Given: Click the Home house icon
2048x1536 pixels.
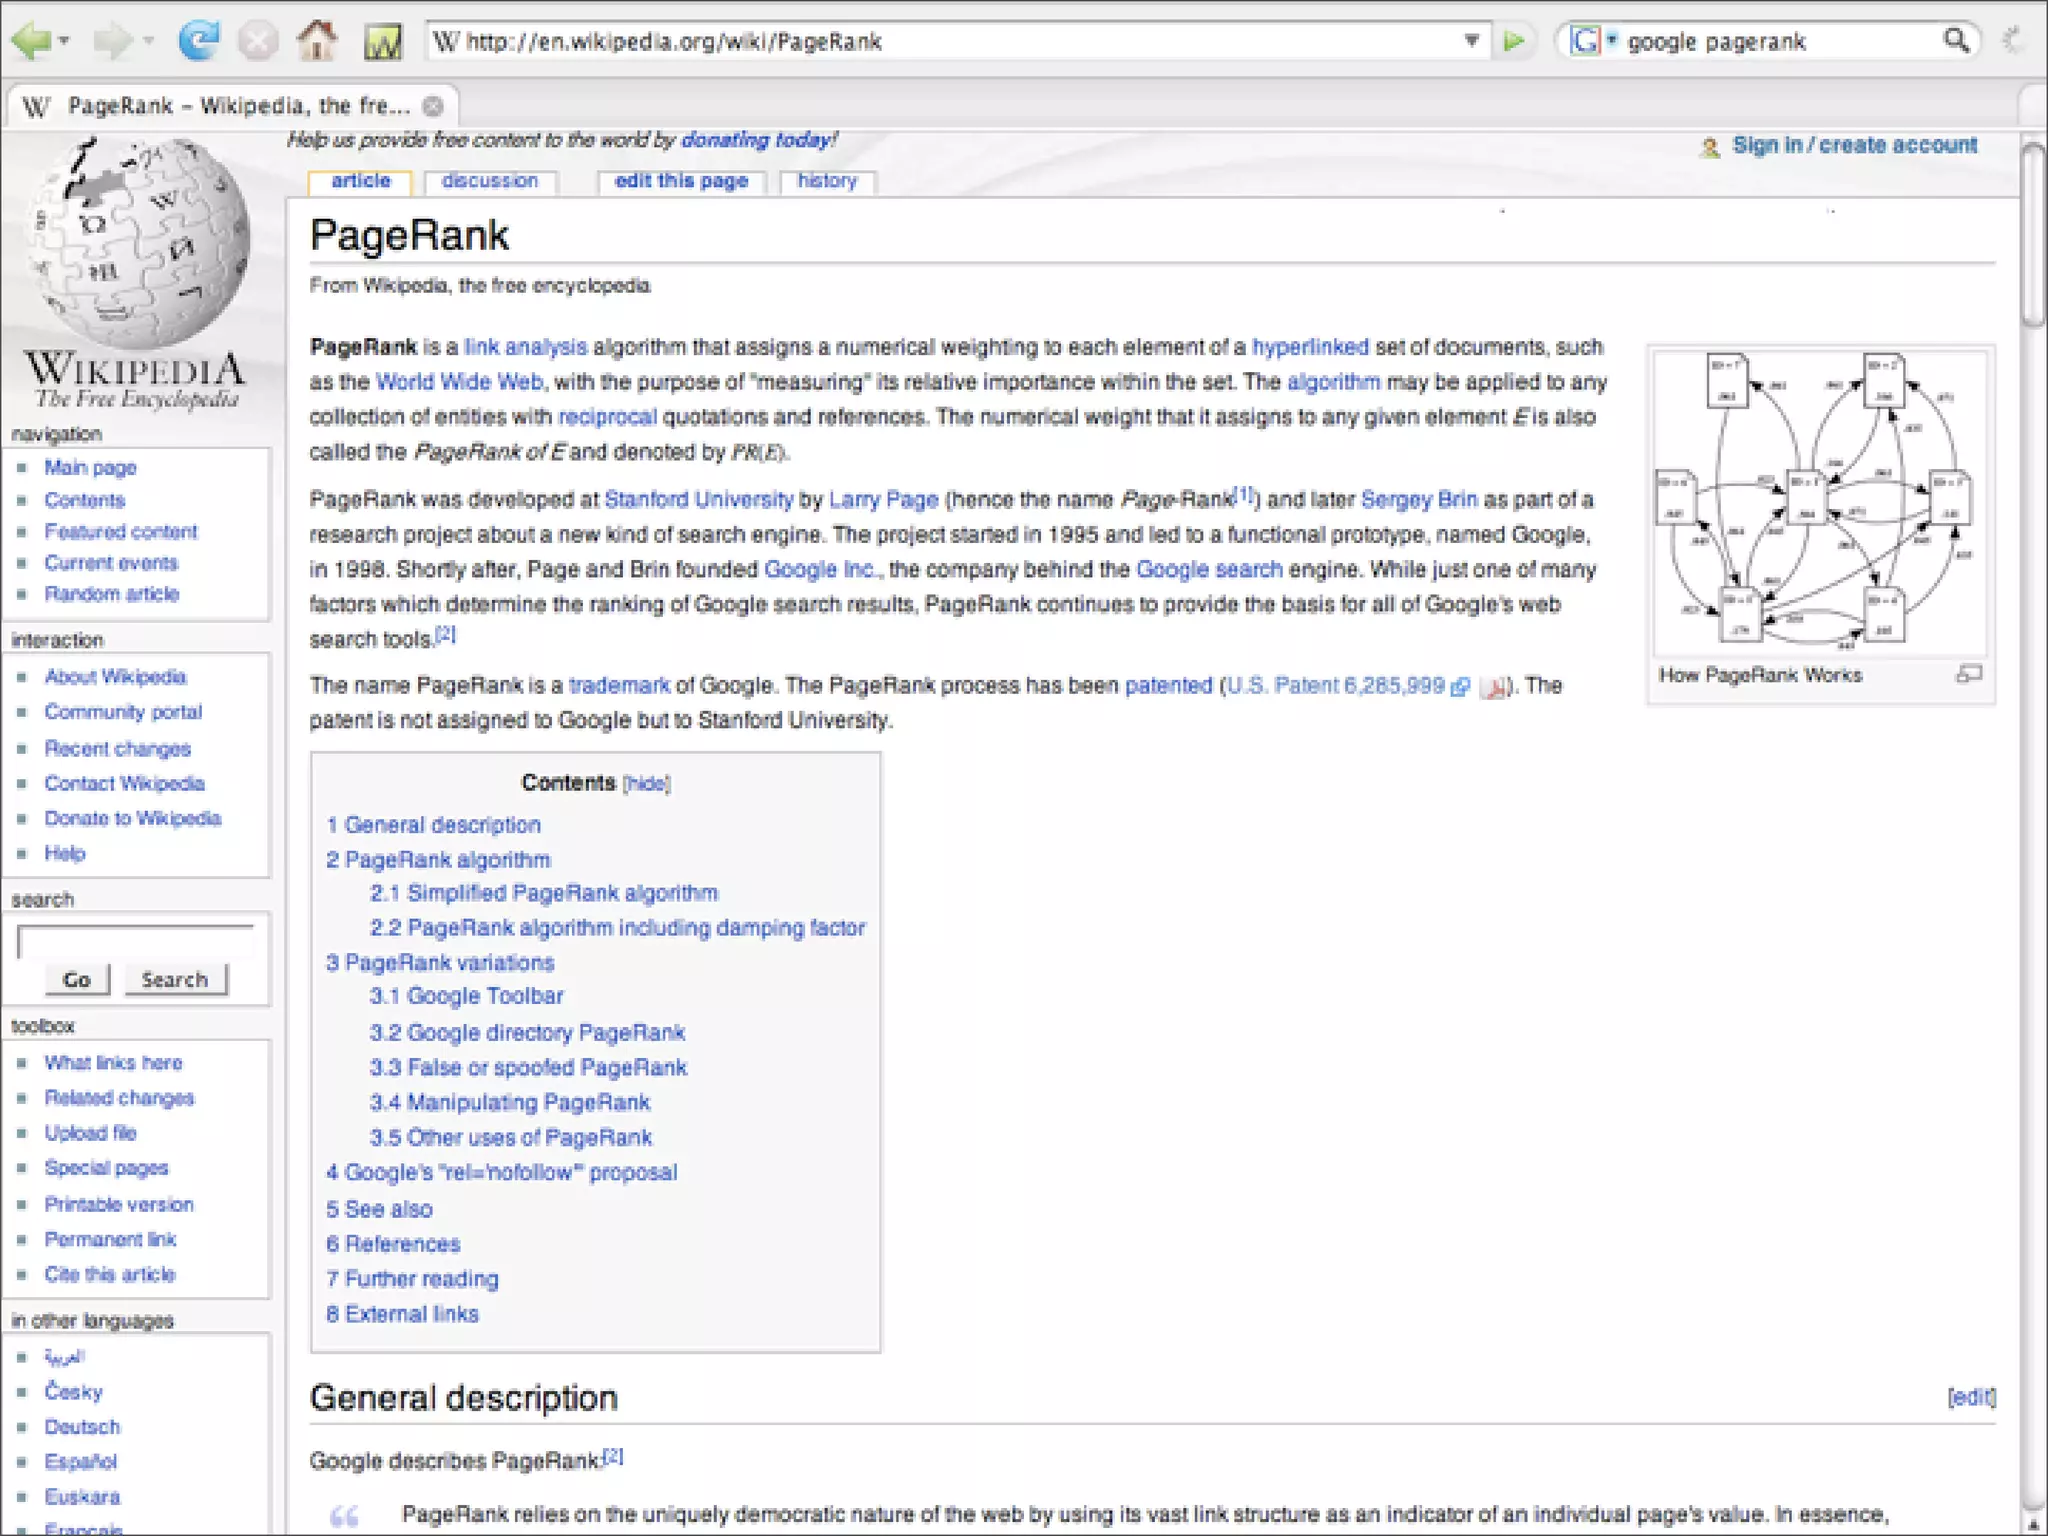Looking at the screenshot, I should [x=318, y=41].
